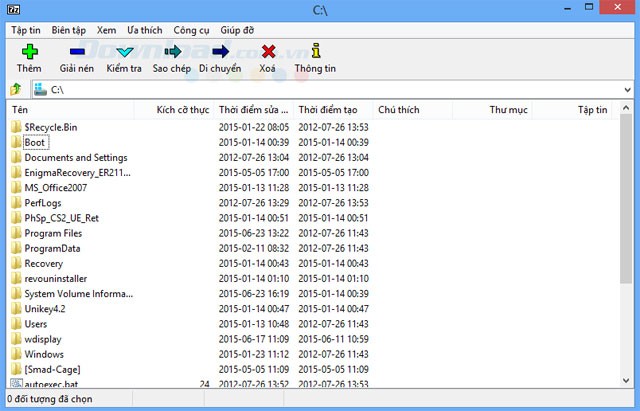Screen dimensions: 640x411
Task: Sort by Thời điểm sửa column header
Action: click(x=253, y=110)
